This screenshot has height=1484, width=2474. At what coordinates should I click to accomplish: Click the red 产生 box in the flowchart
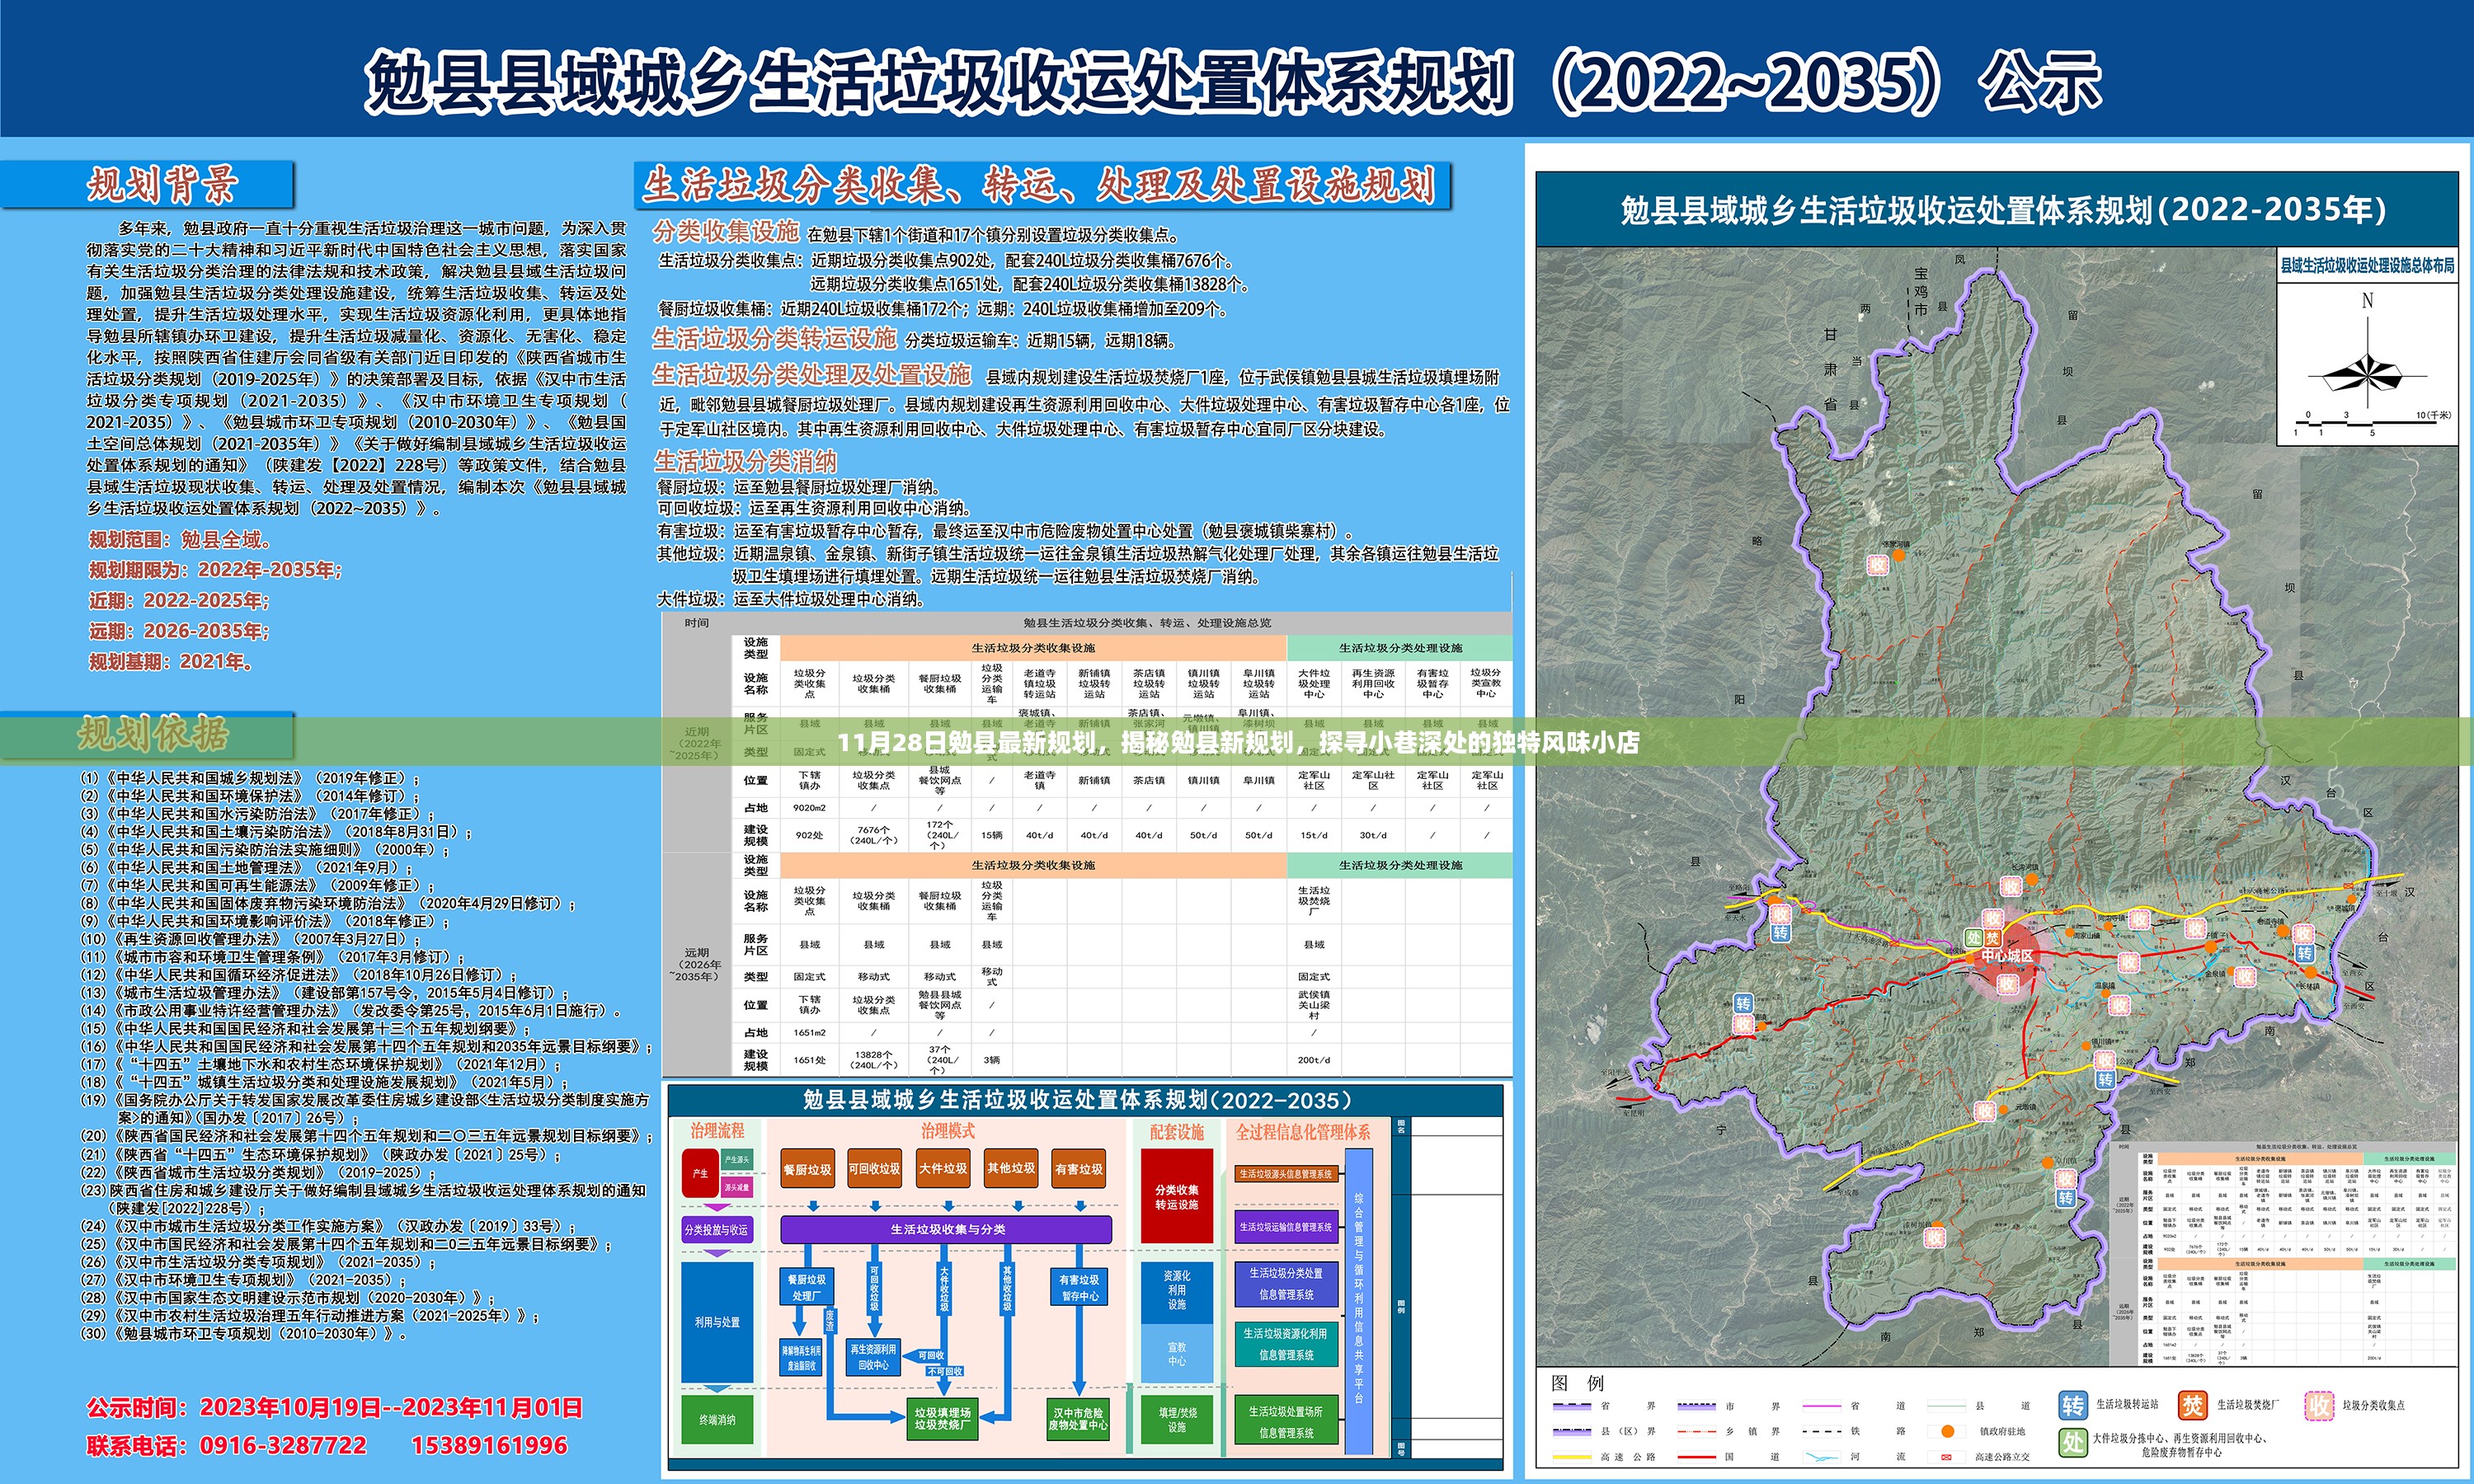coord(700,1173)
